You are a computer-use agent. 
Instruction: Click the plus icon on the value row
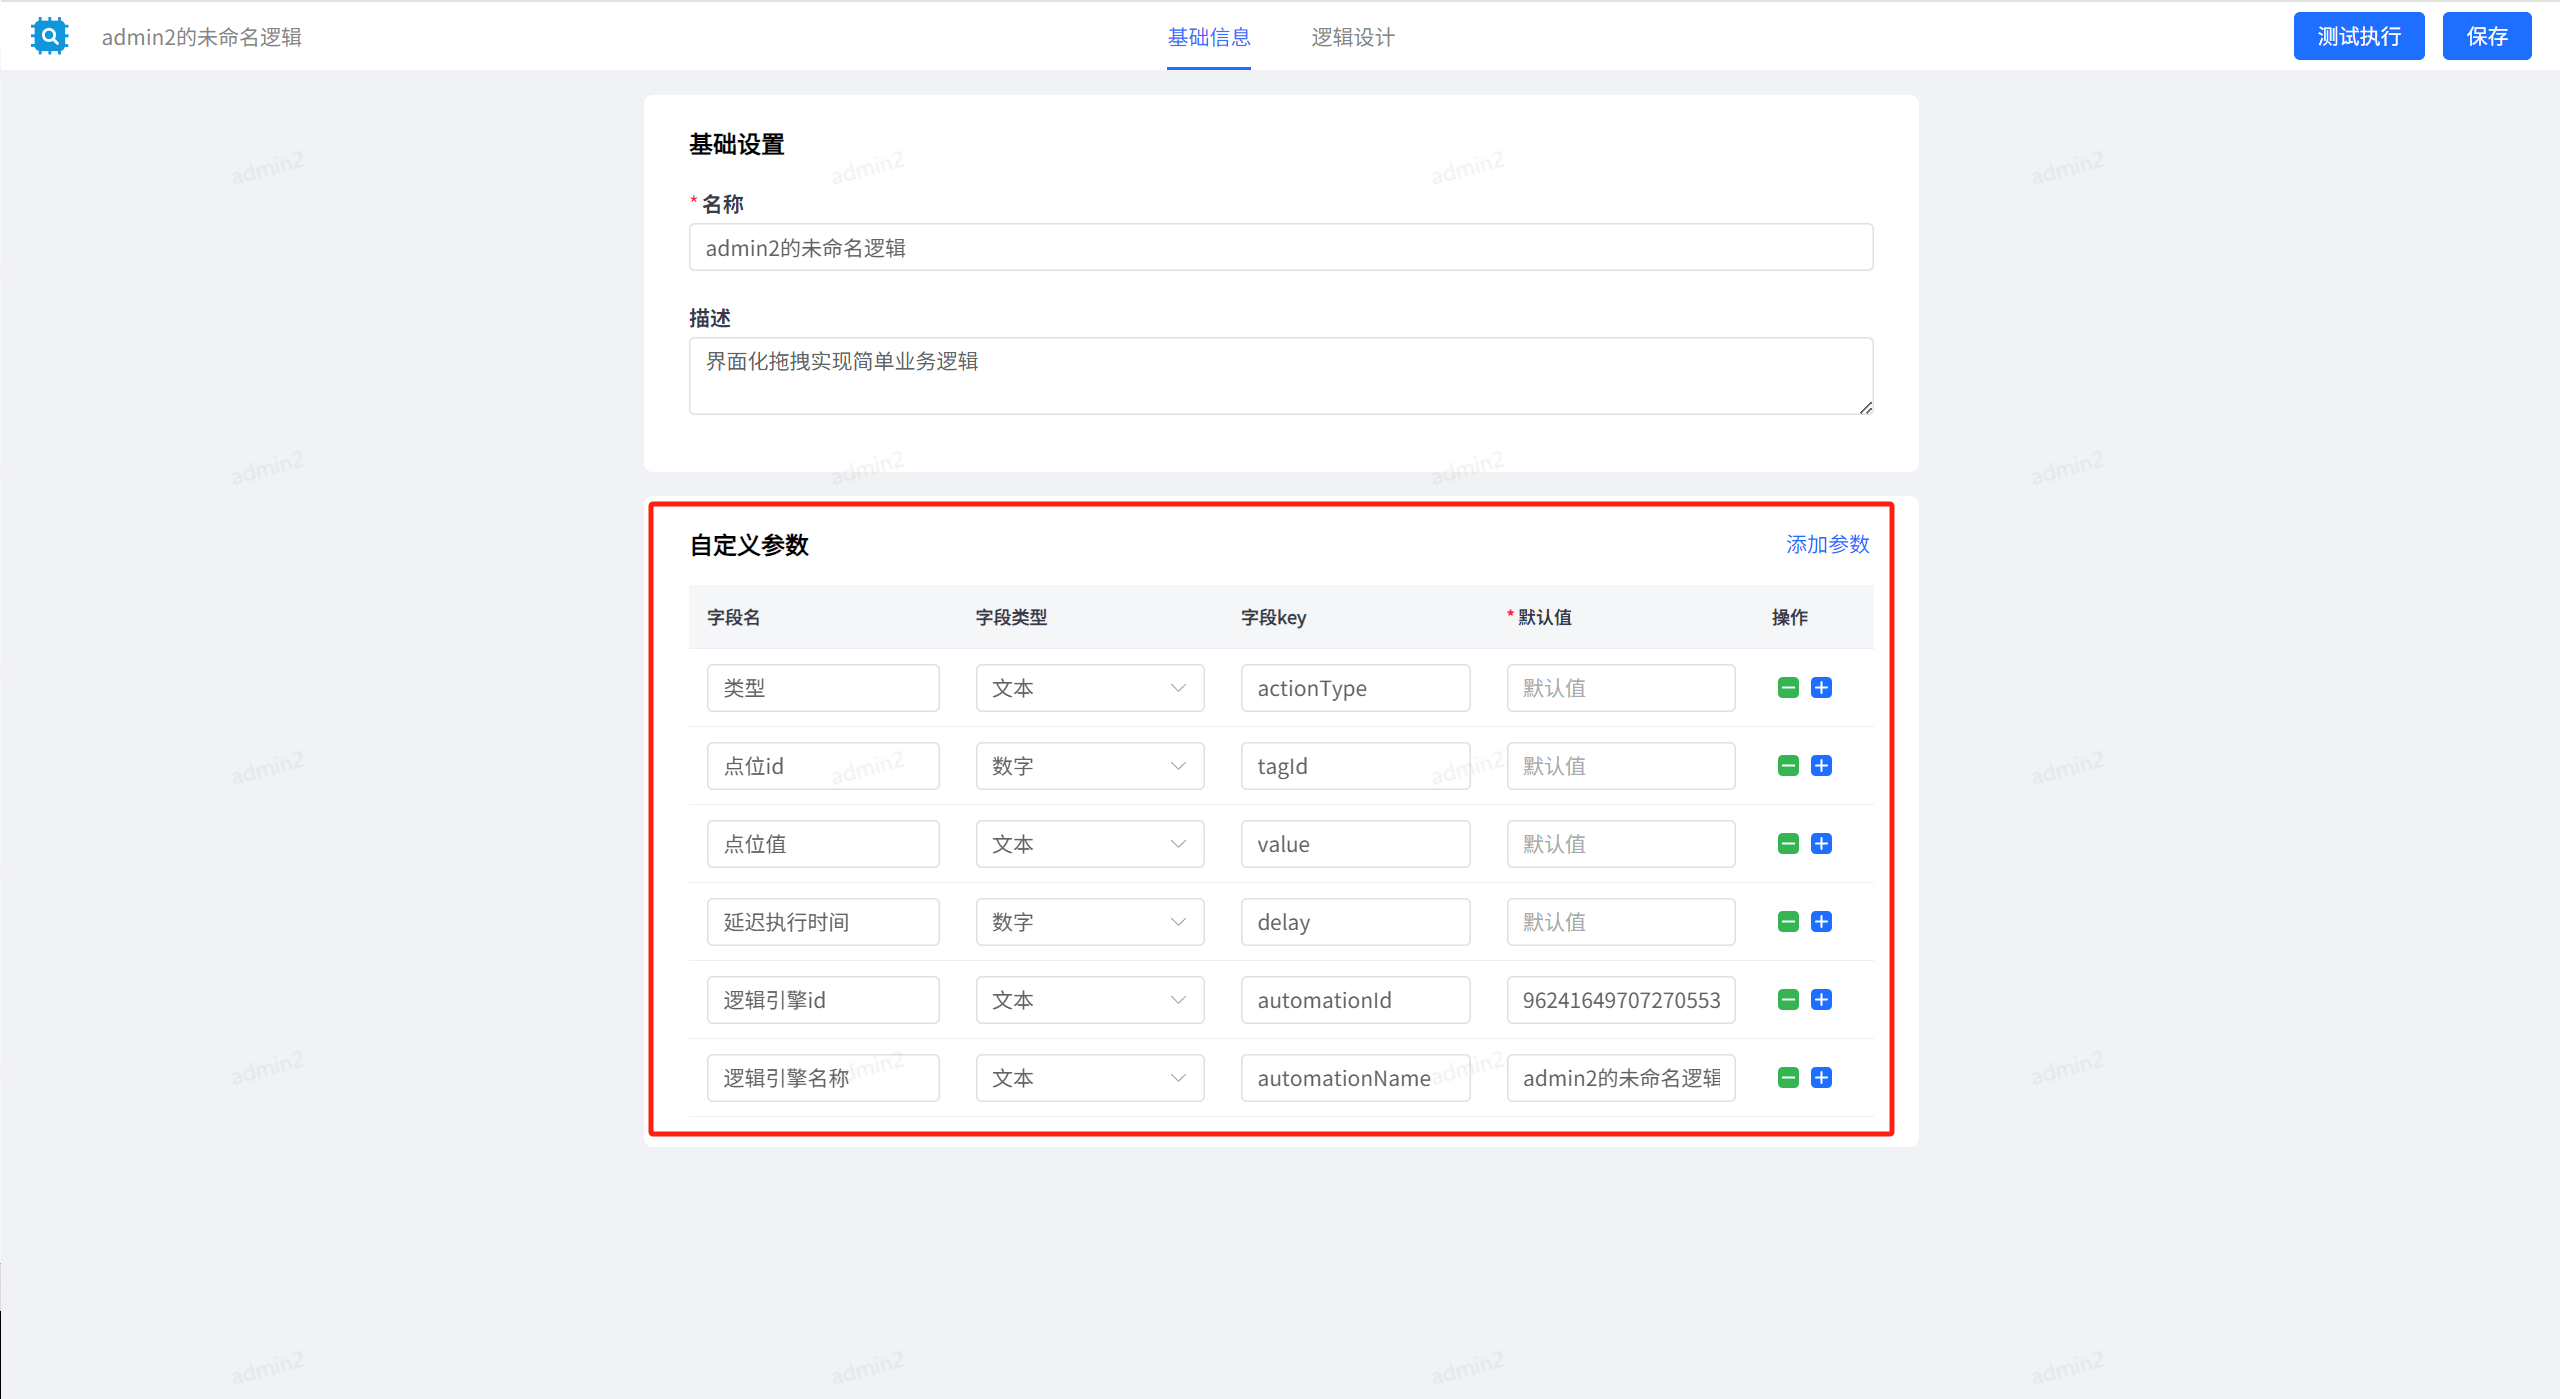coord(1821,843)
